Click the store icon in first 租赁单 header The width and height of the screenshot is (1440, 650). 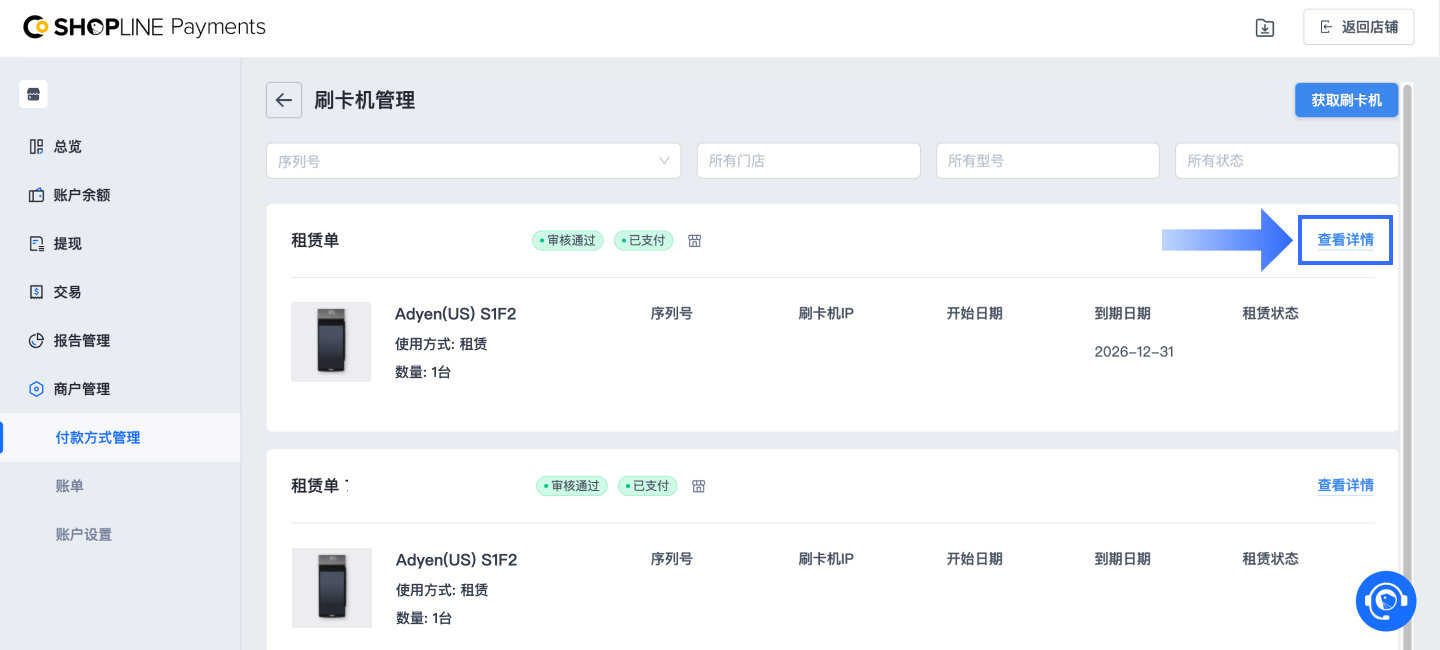pyautogui.click(x=695, y=241)
